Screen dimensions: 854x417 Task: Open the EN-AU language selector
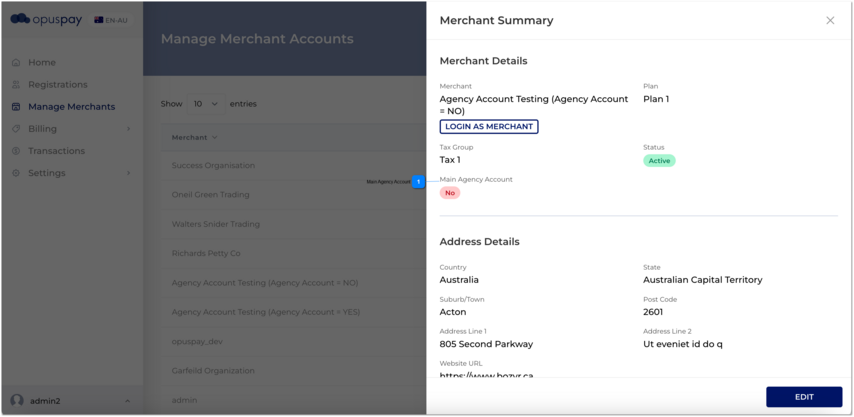111,20
